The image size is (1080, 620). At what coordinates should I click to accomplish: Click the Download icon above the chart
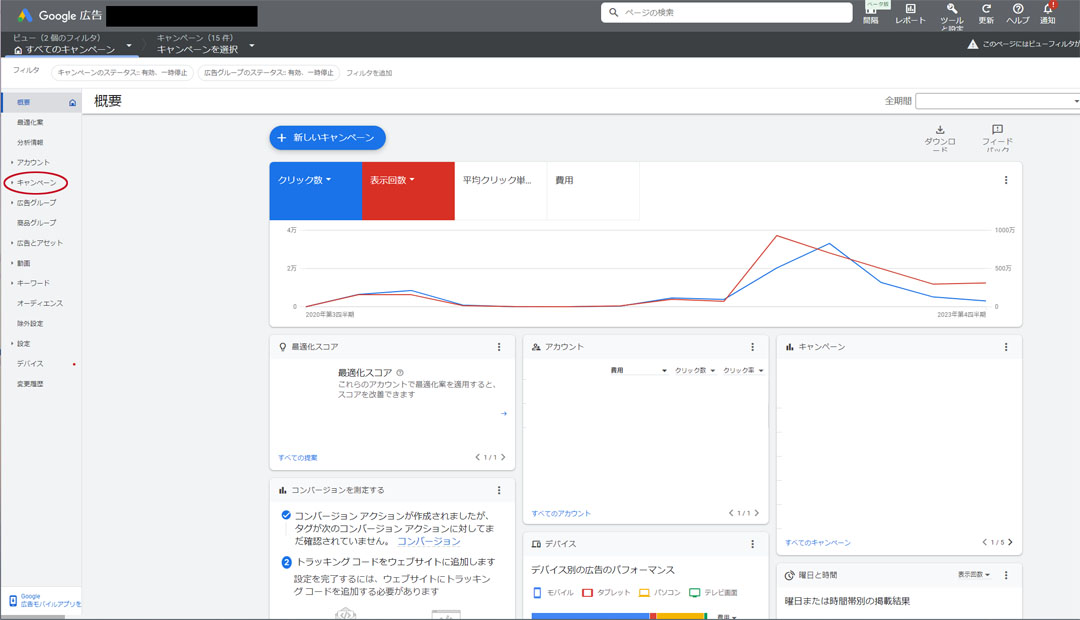[939, 130]
